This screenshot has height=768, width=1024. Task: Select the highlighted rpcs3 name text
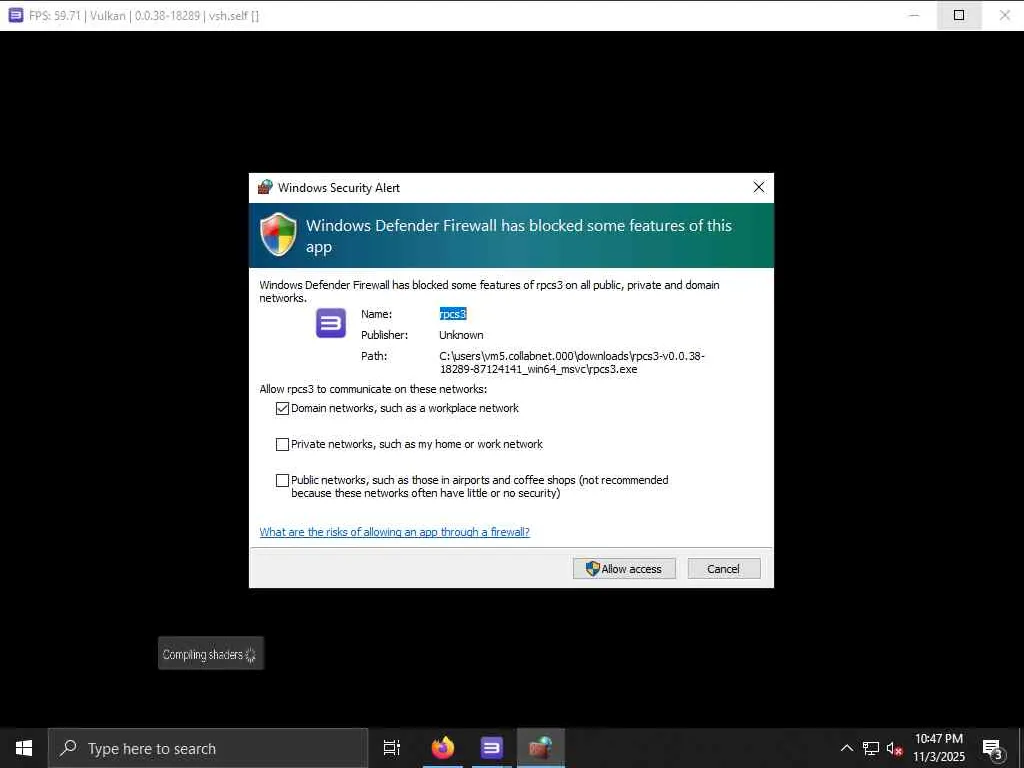click(x=453, y=314)
